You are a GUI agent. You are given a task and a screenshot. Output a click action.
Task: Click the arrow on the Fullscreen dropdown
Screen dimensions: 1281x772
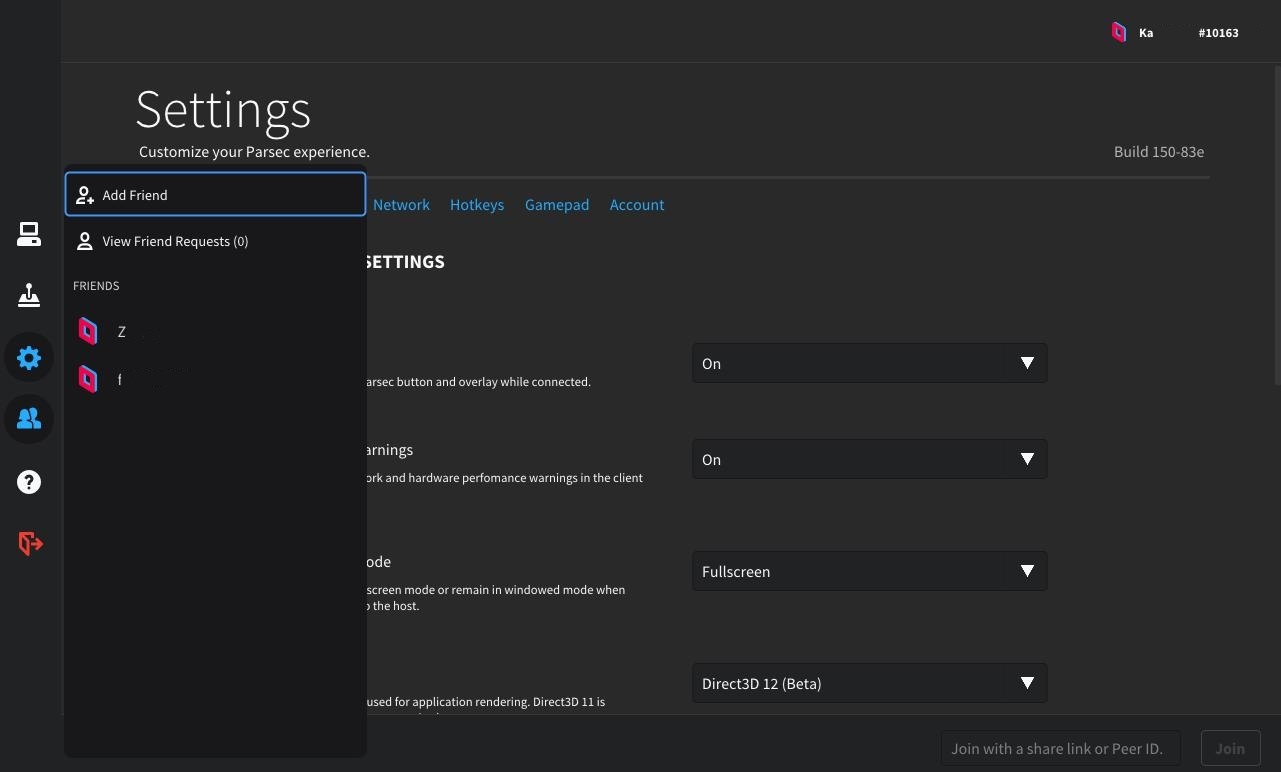pyautogui.click(x=1027, y=571)
